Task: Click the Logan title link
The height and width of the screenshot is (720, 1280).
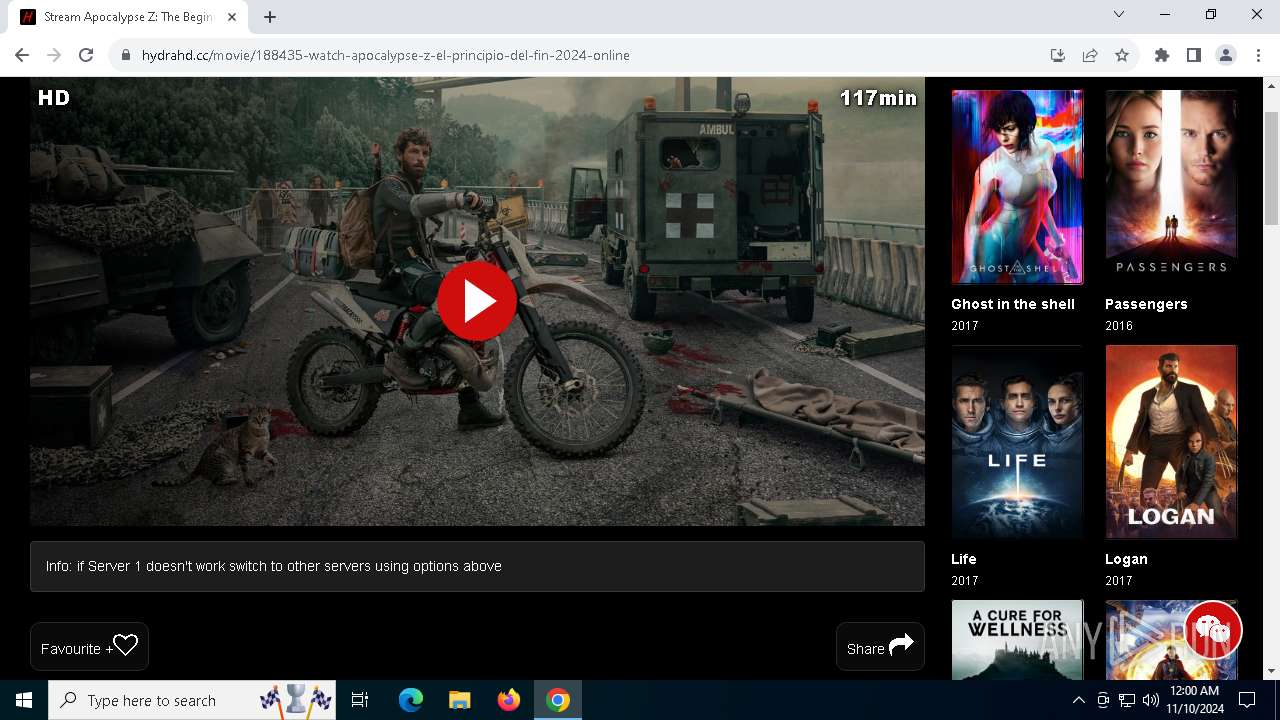Action: pyautogui.click(x=1126, y=559)
